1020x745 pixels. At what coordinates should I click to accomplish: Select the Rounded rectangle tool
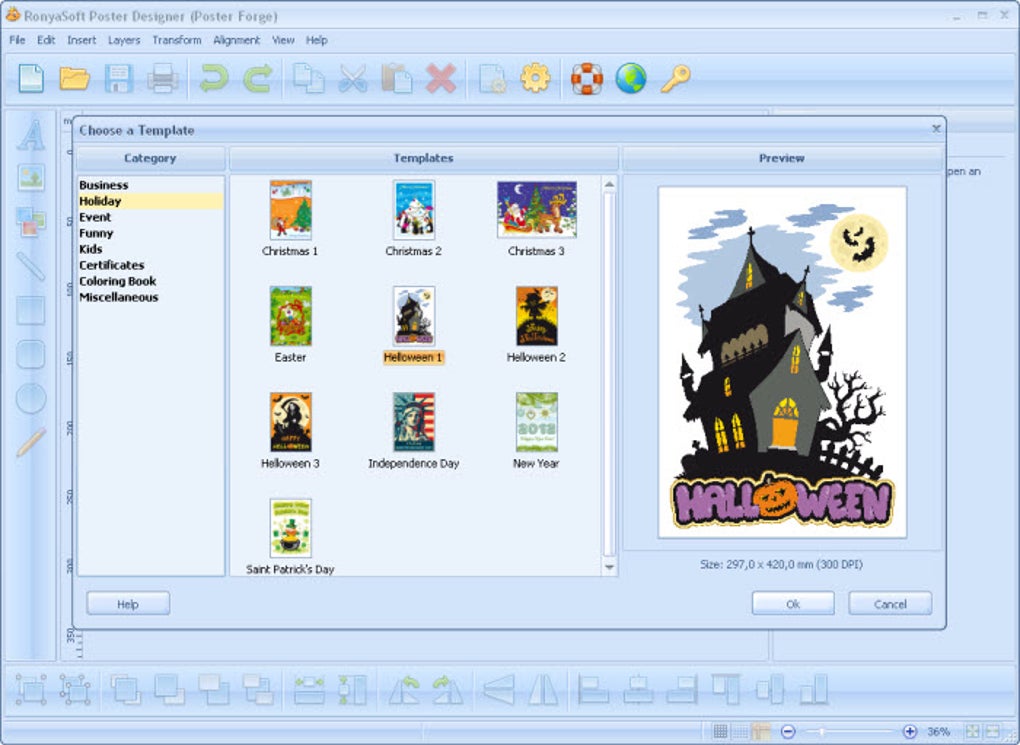point(31,355)
